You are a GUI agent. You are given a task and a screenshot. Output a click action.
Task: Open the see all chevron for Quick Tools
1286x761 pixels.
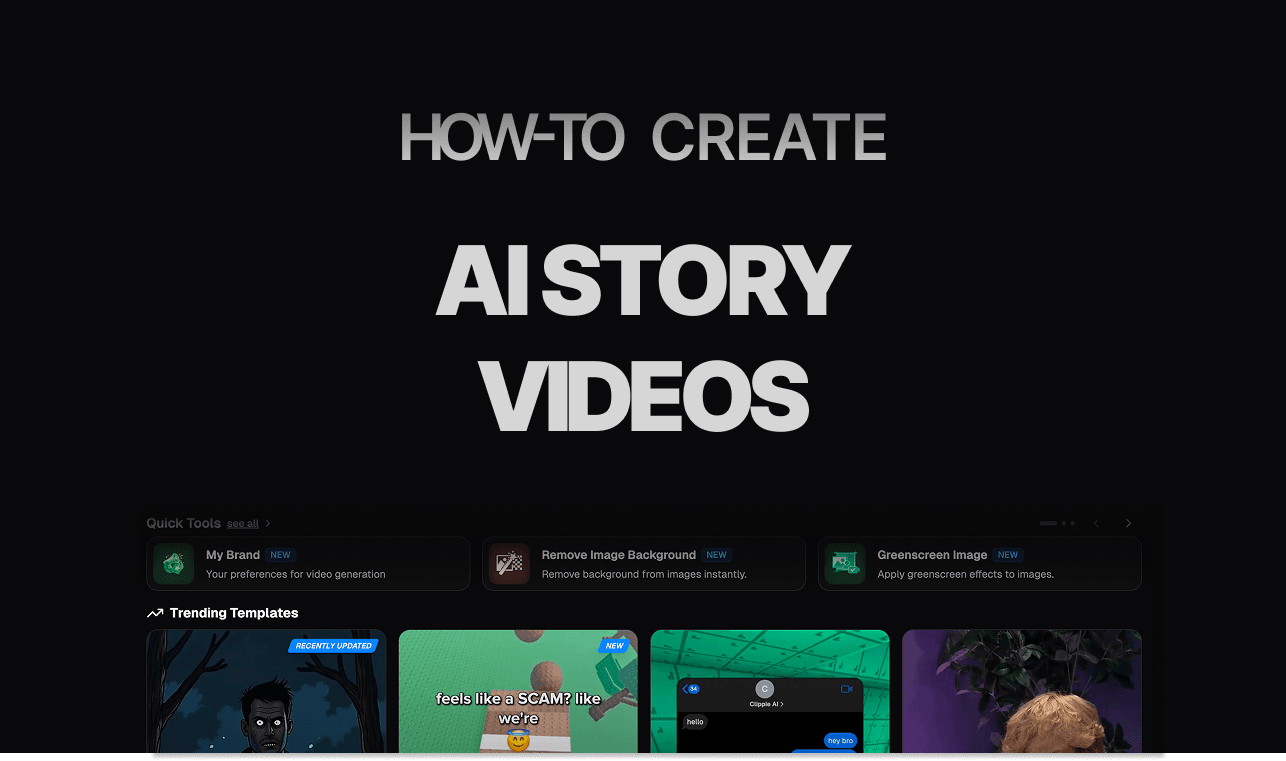click(x=266, y=522)
